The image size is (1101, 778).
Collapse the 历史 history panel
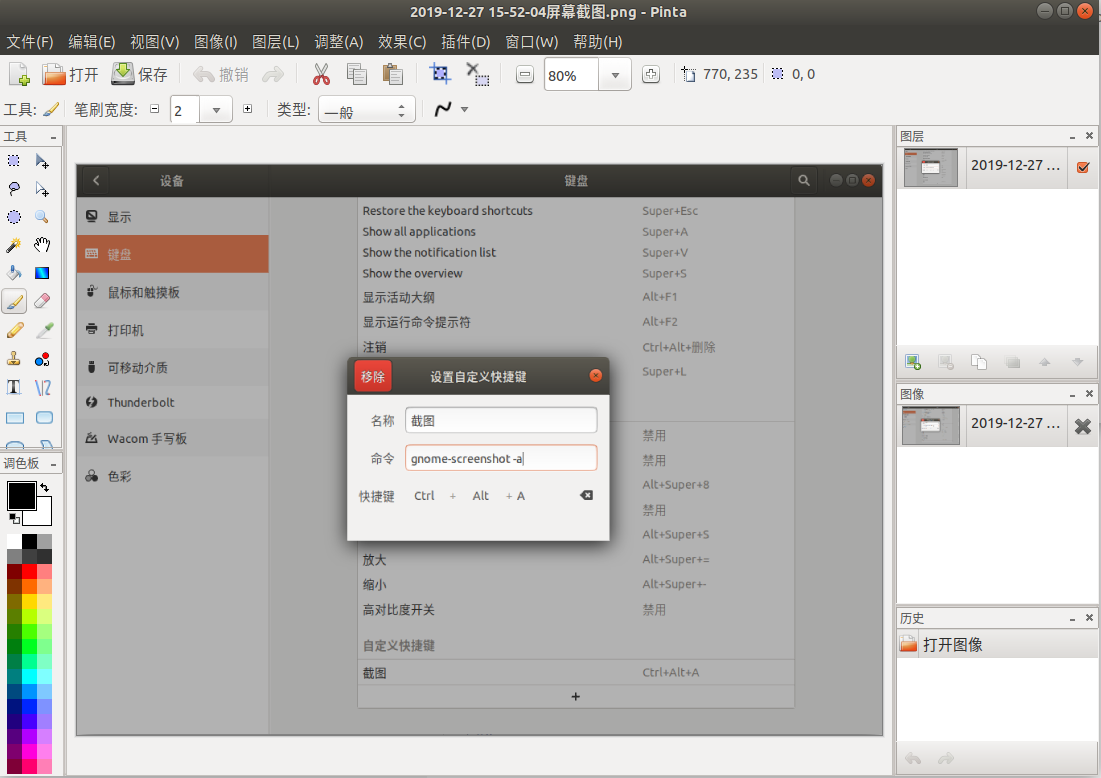(x=1072, y=619)
